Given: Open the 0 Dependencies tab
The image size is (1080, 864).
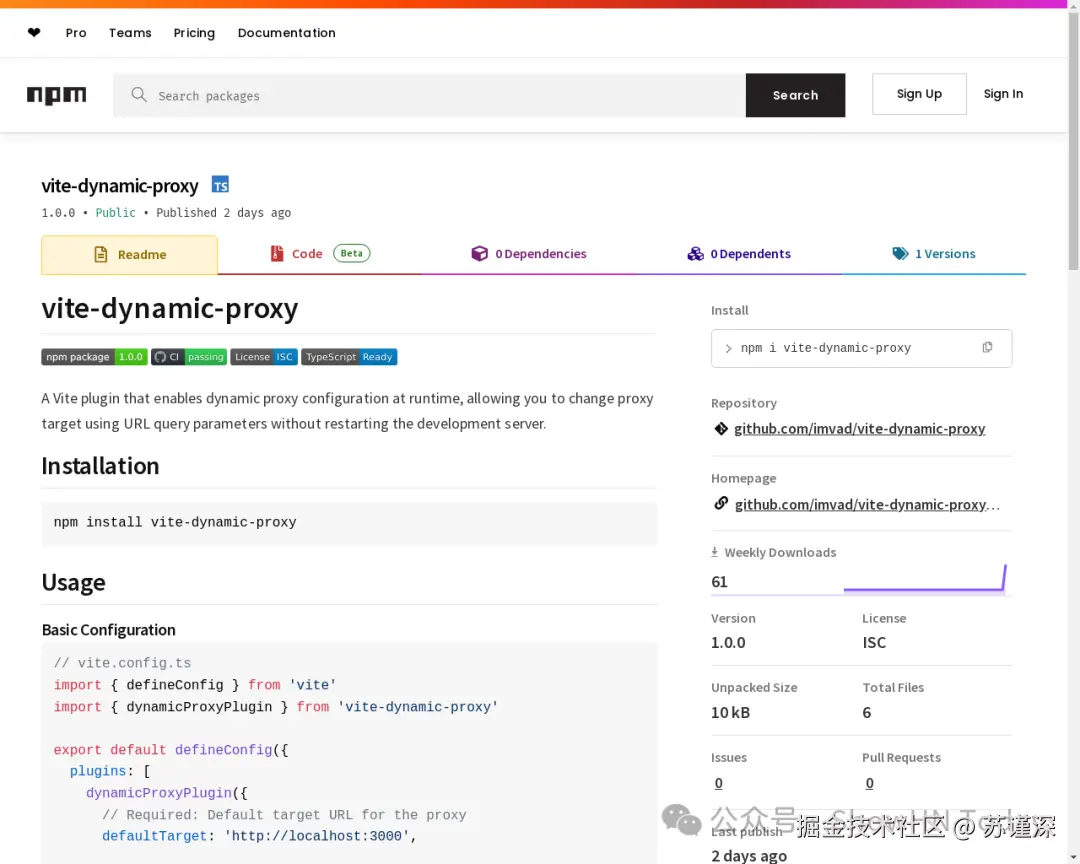Looking at the screenshot, I should 528,254.
